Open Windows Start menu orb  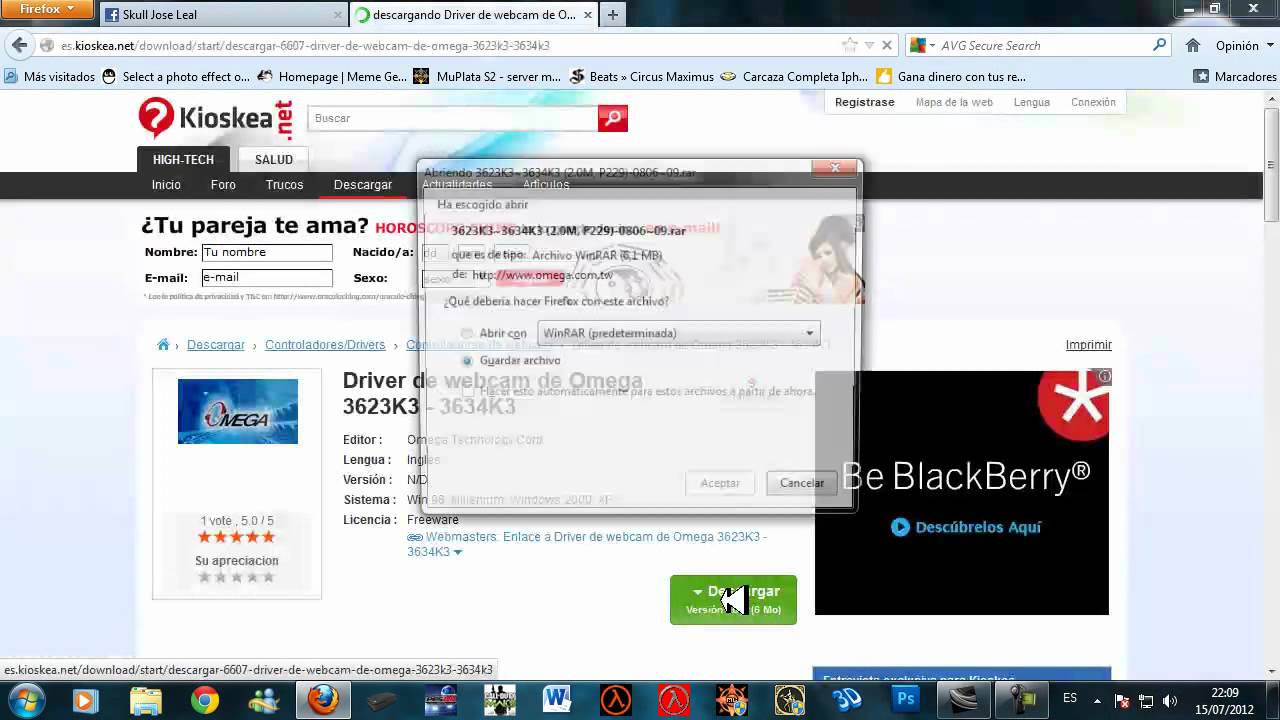click(26, 699)
